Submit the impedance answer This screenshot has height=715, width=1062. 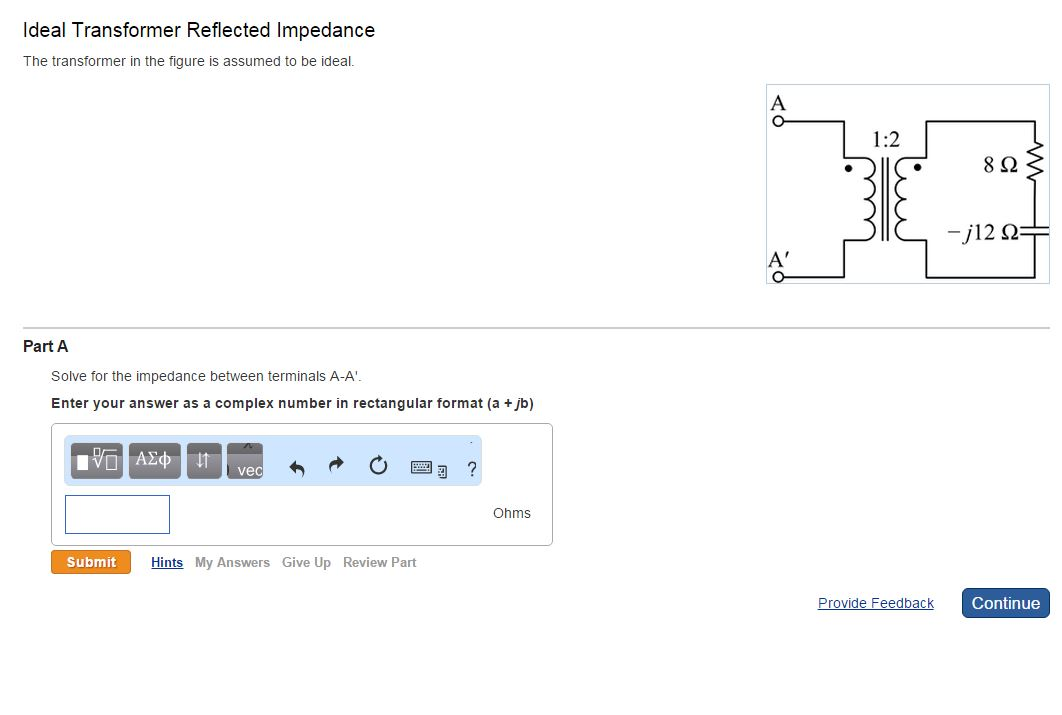[x=90, y=562]
